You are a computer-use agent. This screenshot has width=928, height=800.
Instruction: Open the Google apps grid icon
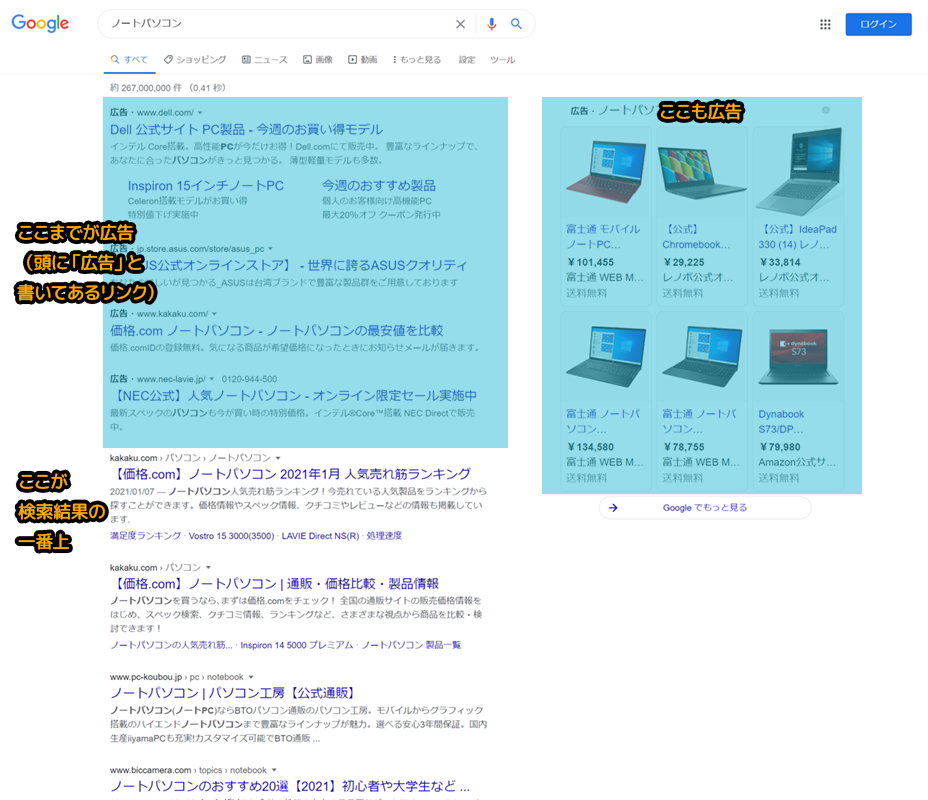(825, 24)
